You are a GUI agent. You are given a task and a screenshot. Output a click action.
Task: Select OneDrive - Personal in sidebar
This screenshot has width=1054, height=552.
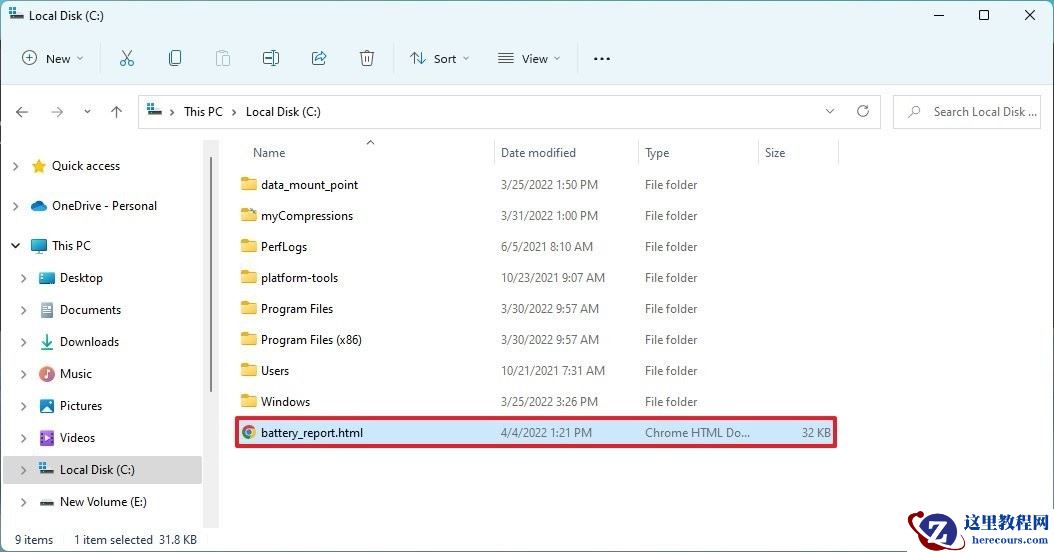104,206
